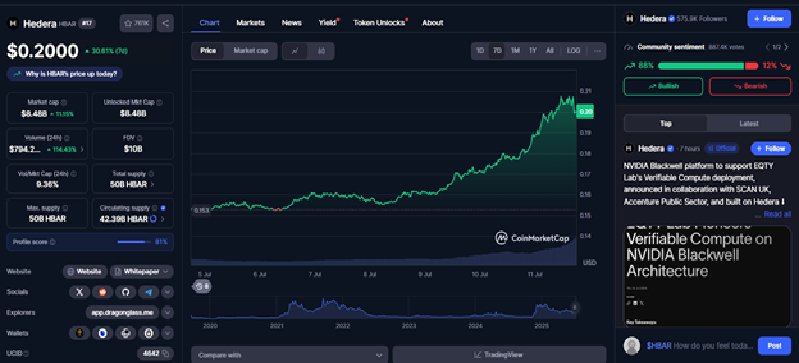This screenshot has height=363, width=799.
Task: Open the Yield tab
Action: pyautogui.click(x=328, y=23)
